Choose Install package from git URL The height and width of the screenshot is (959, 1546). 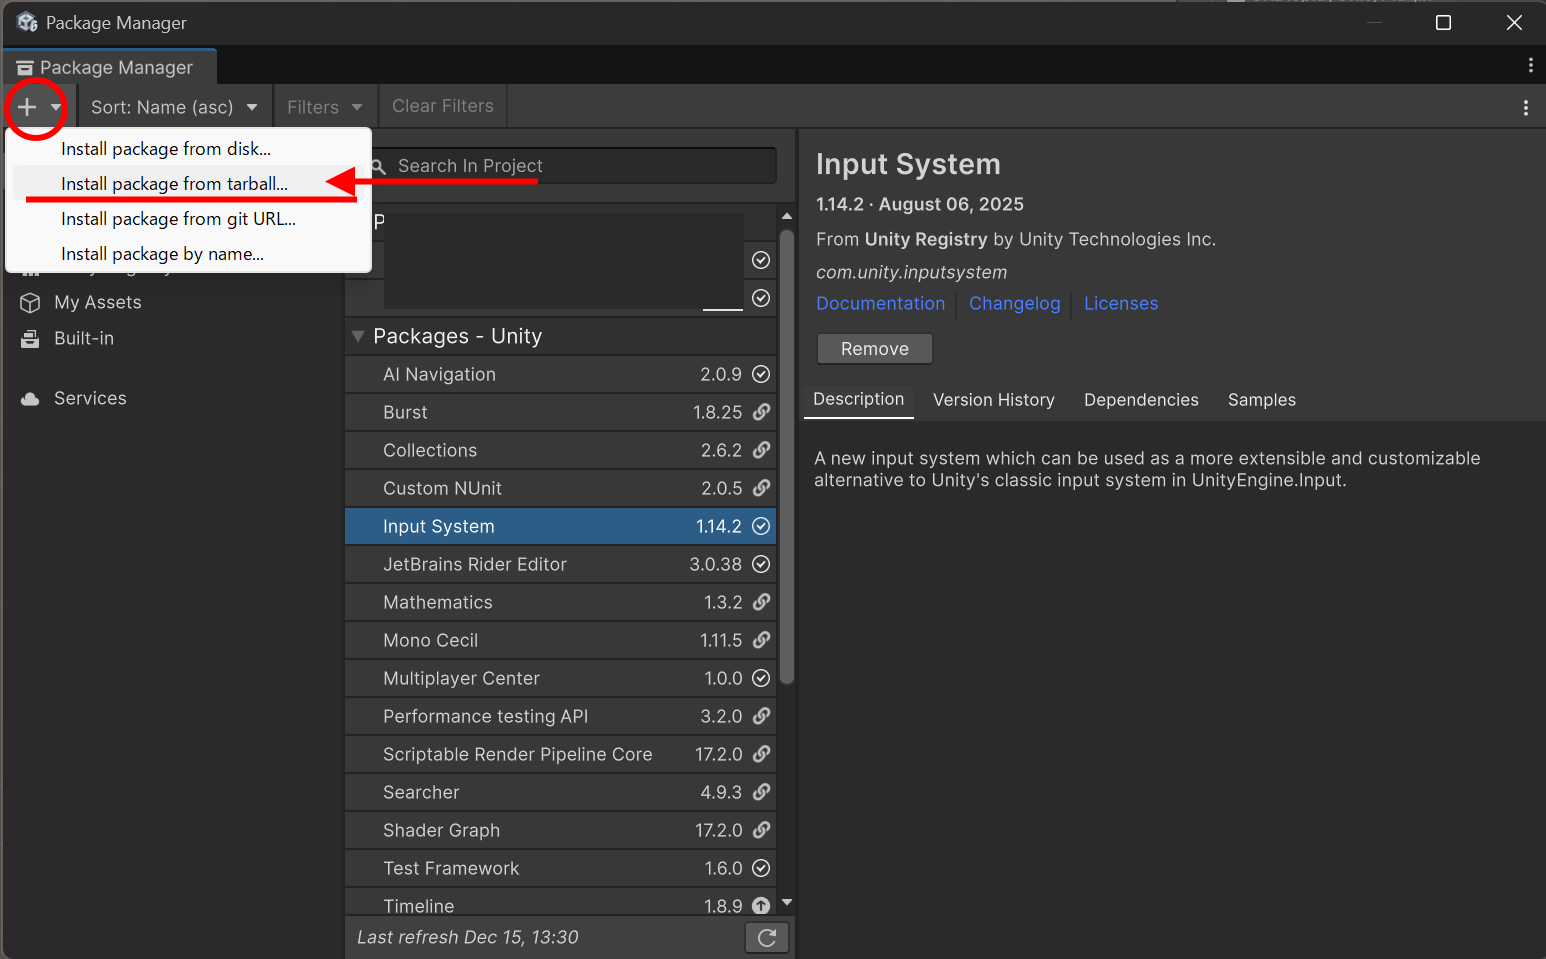pyautogui.click(x=178, y=219)
